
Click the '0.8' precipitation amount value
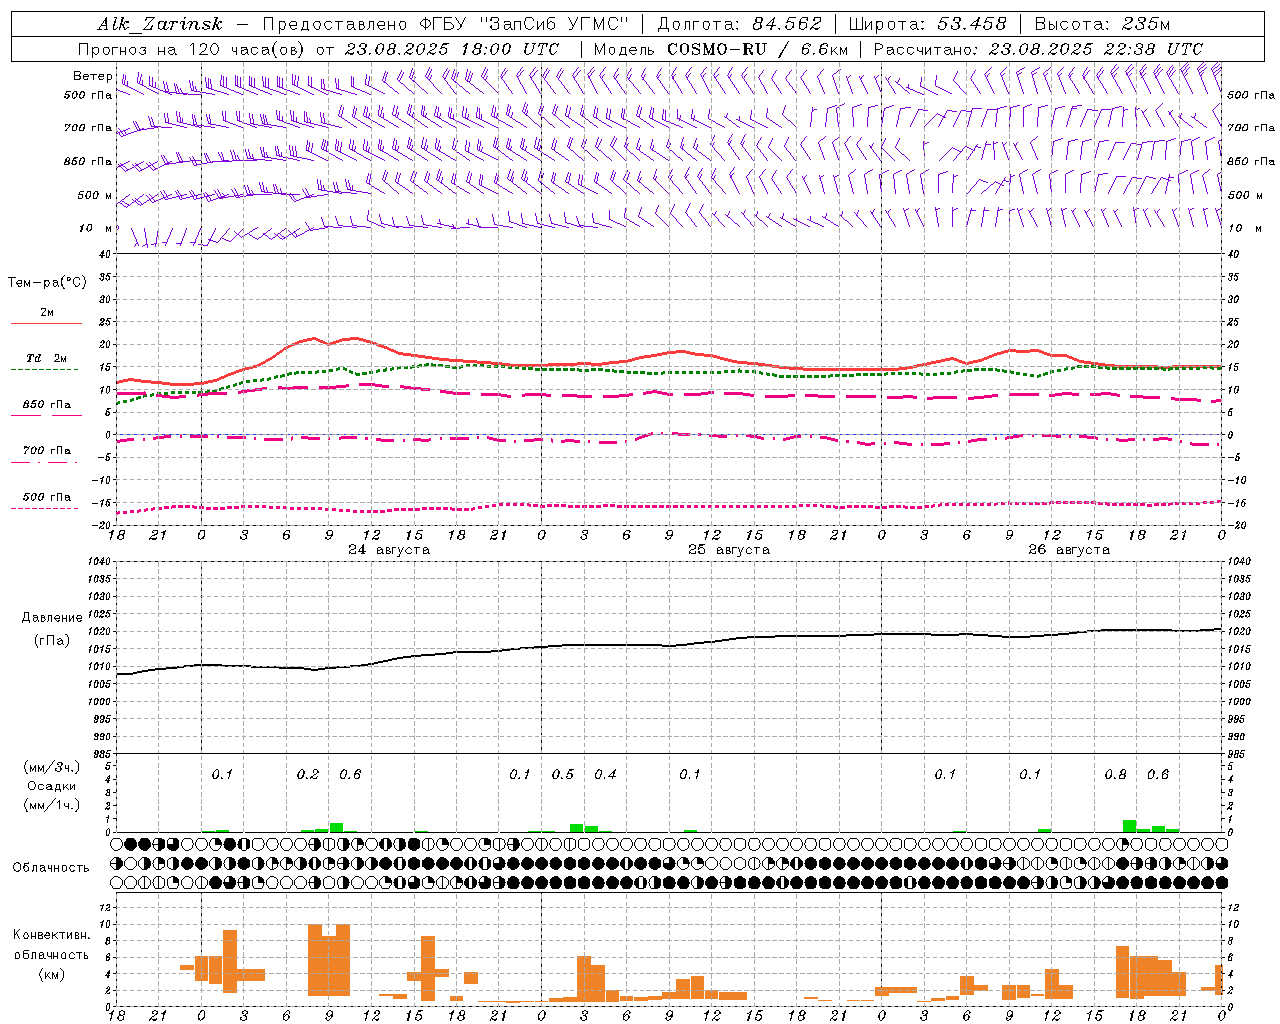pos(1116,775)
